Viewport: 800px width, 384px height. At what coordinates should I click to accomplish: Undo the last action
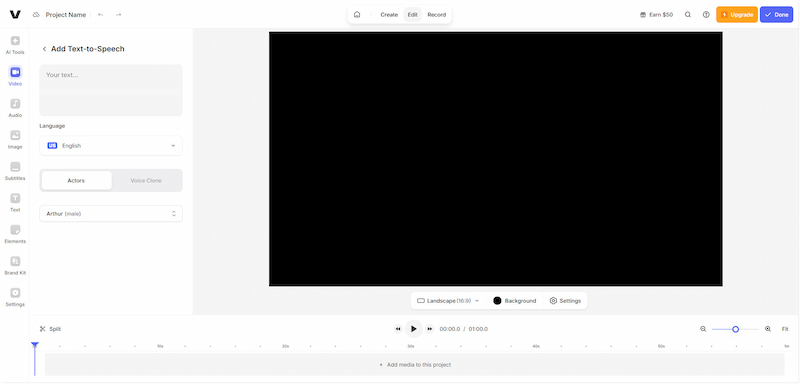[x=101, y=15]
